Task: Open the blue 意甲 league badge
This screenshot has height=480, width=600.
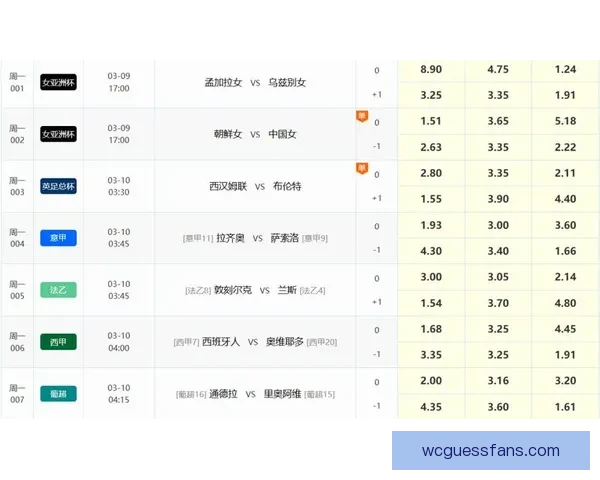Action: pos(59,238)
